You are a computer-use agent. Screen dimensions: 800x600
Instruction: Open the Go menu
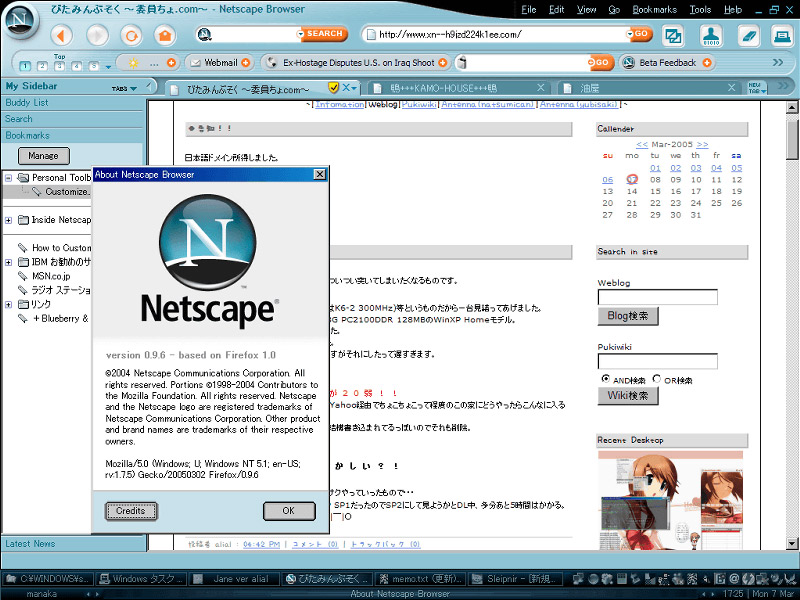coord(614,10)
